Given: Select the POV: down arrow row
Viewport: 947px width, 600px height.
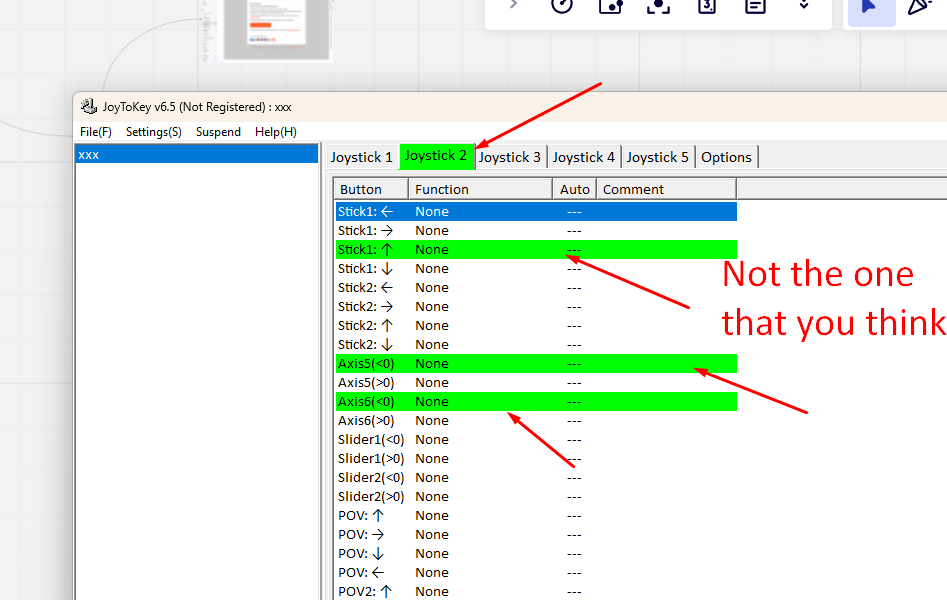Looking at the screenshot, I should pyautogui.click(x=536, y=554).
